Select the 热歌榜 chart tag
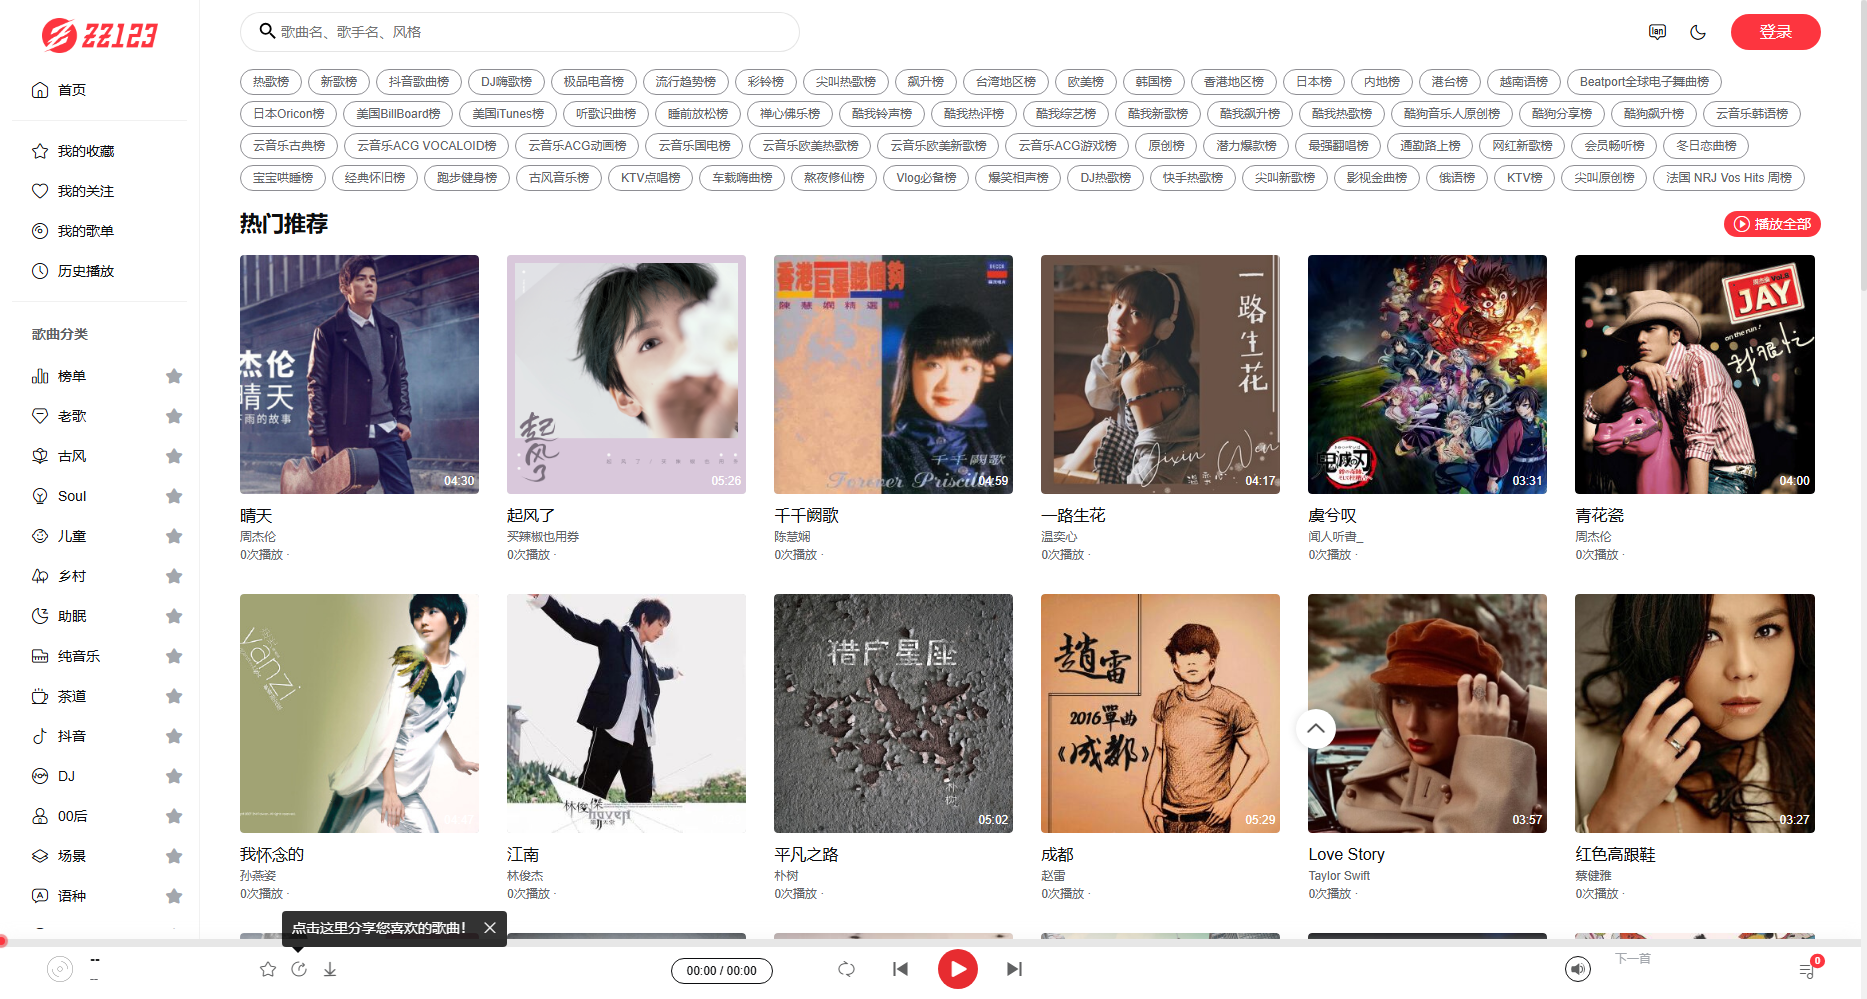Viewport: 1867px width, 999px height. 271,82
